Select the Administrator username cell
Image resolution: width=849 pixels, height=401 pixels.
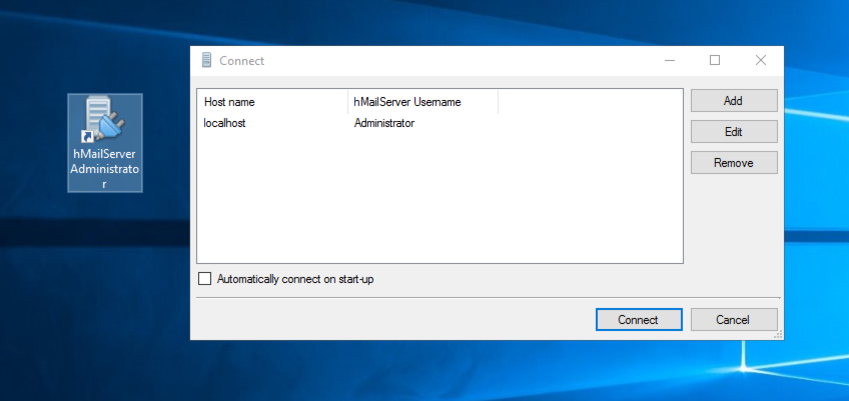point(384,123)
